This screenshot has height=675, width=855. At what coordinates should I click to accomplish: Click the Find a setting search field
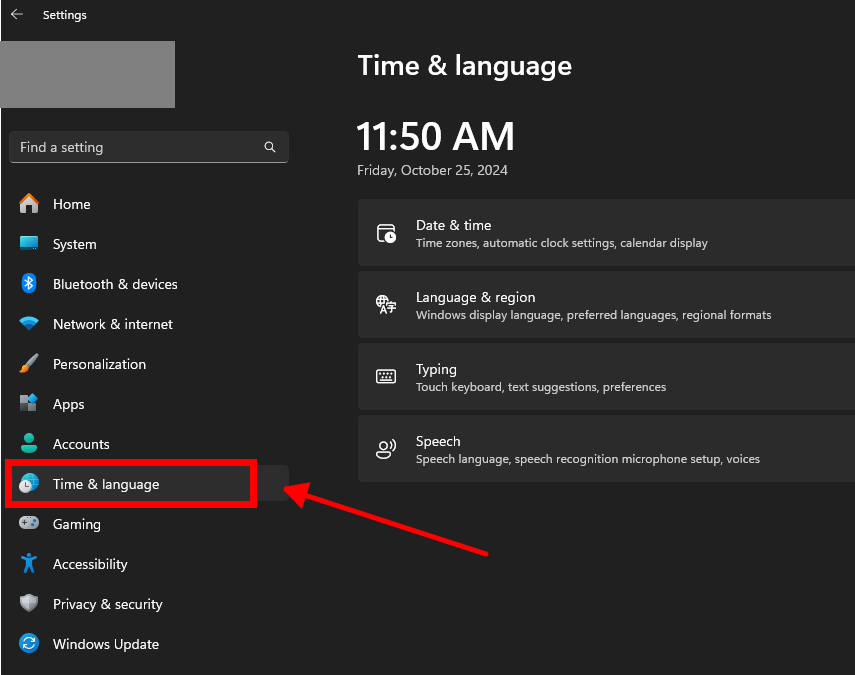pyautogui.click(x=135, y=147)
